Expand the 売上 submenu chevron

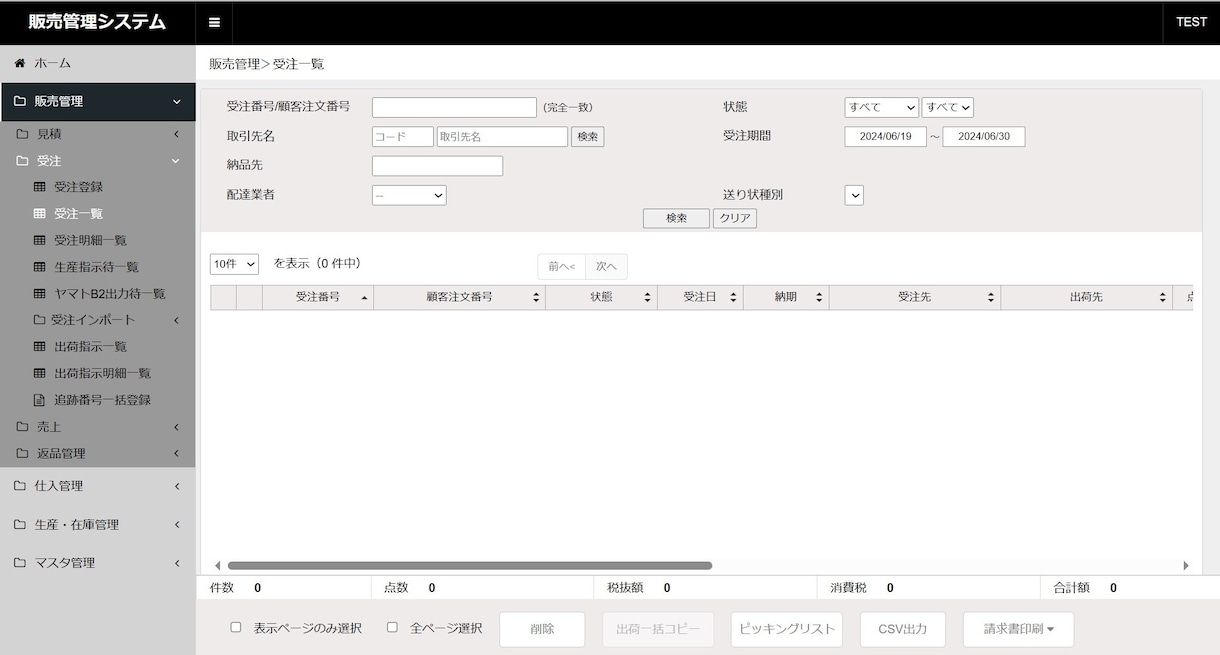pos(177,427)
